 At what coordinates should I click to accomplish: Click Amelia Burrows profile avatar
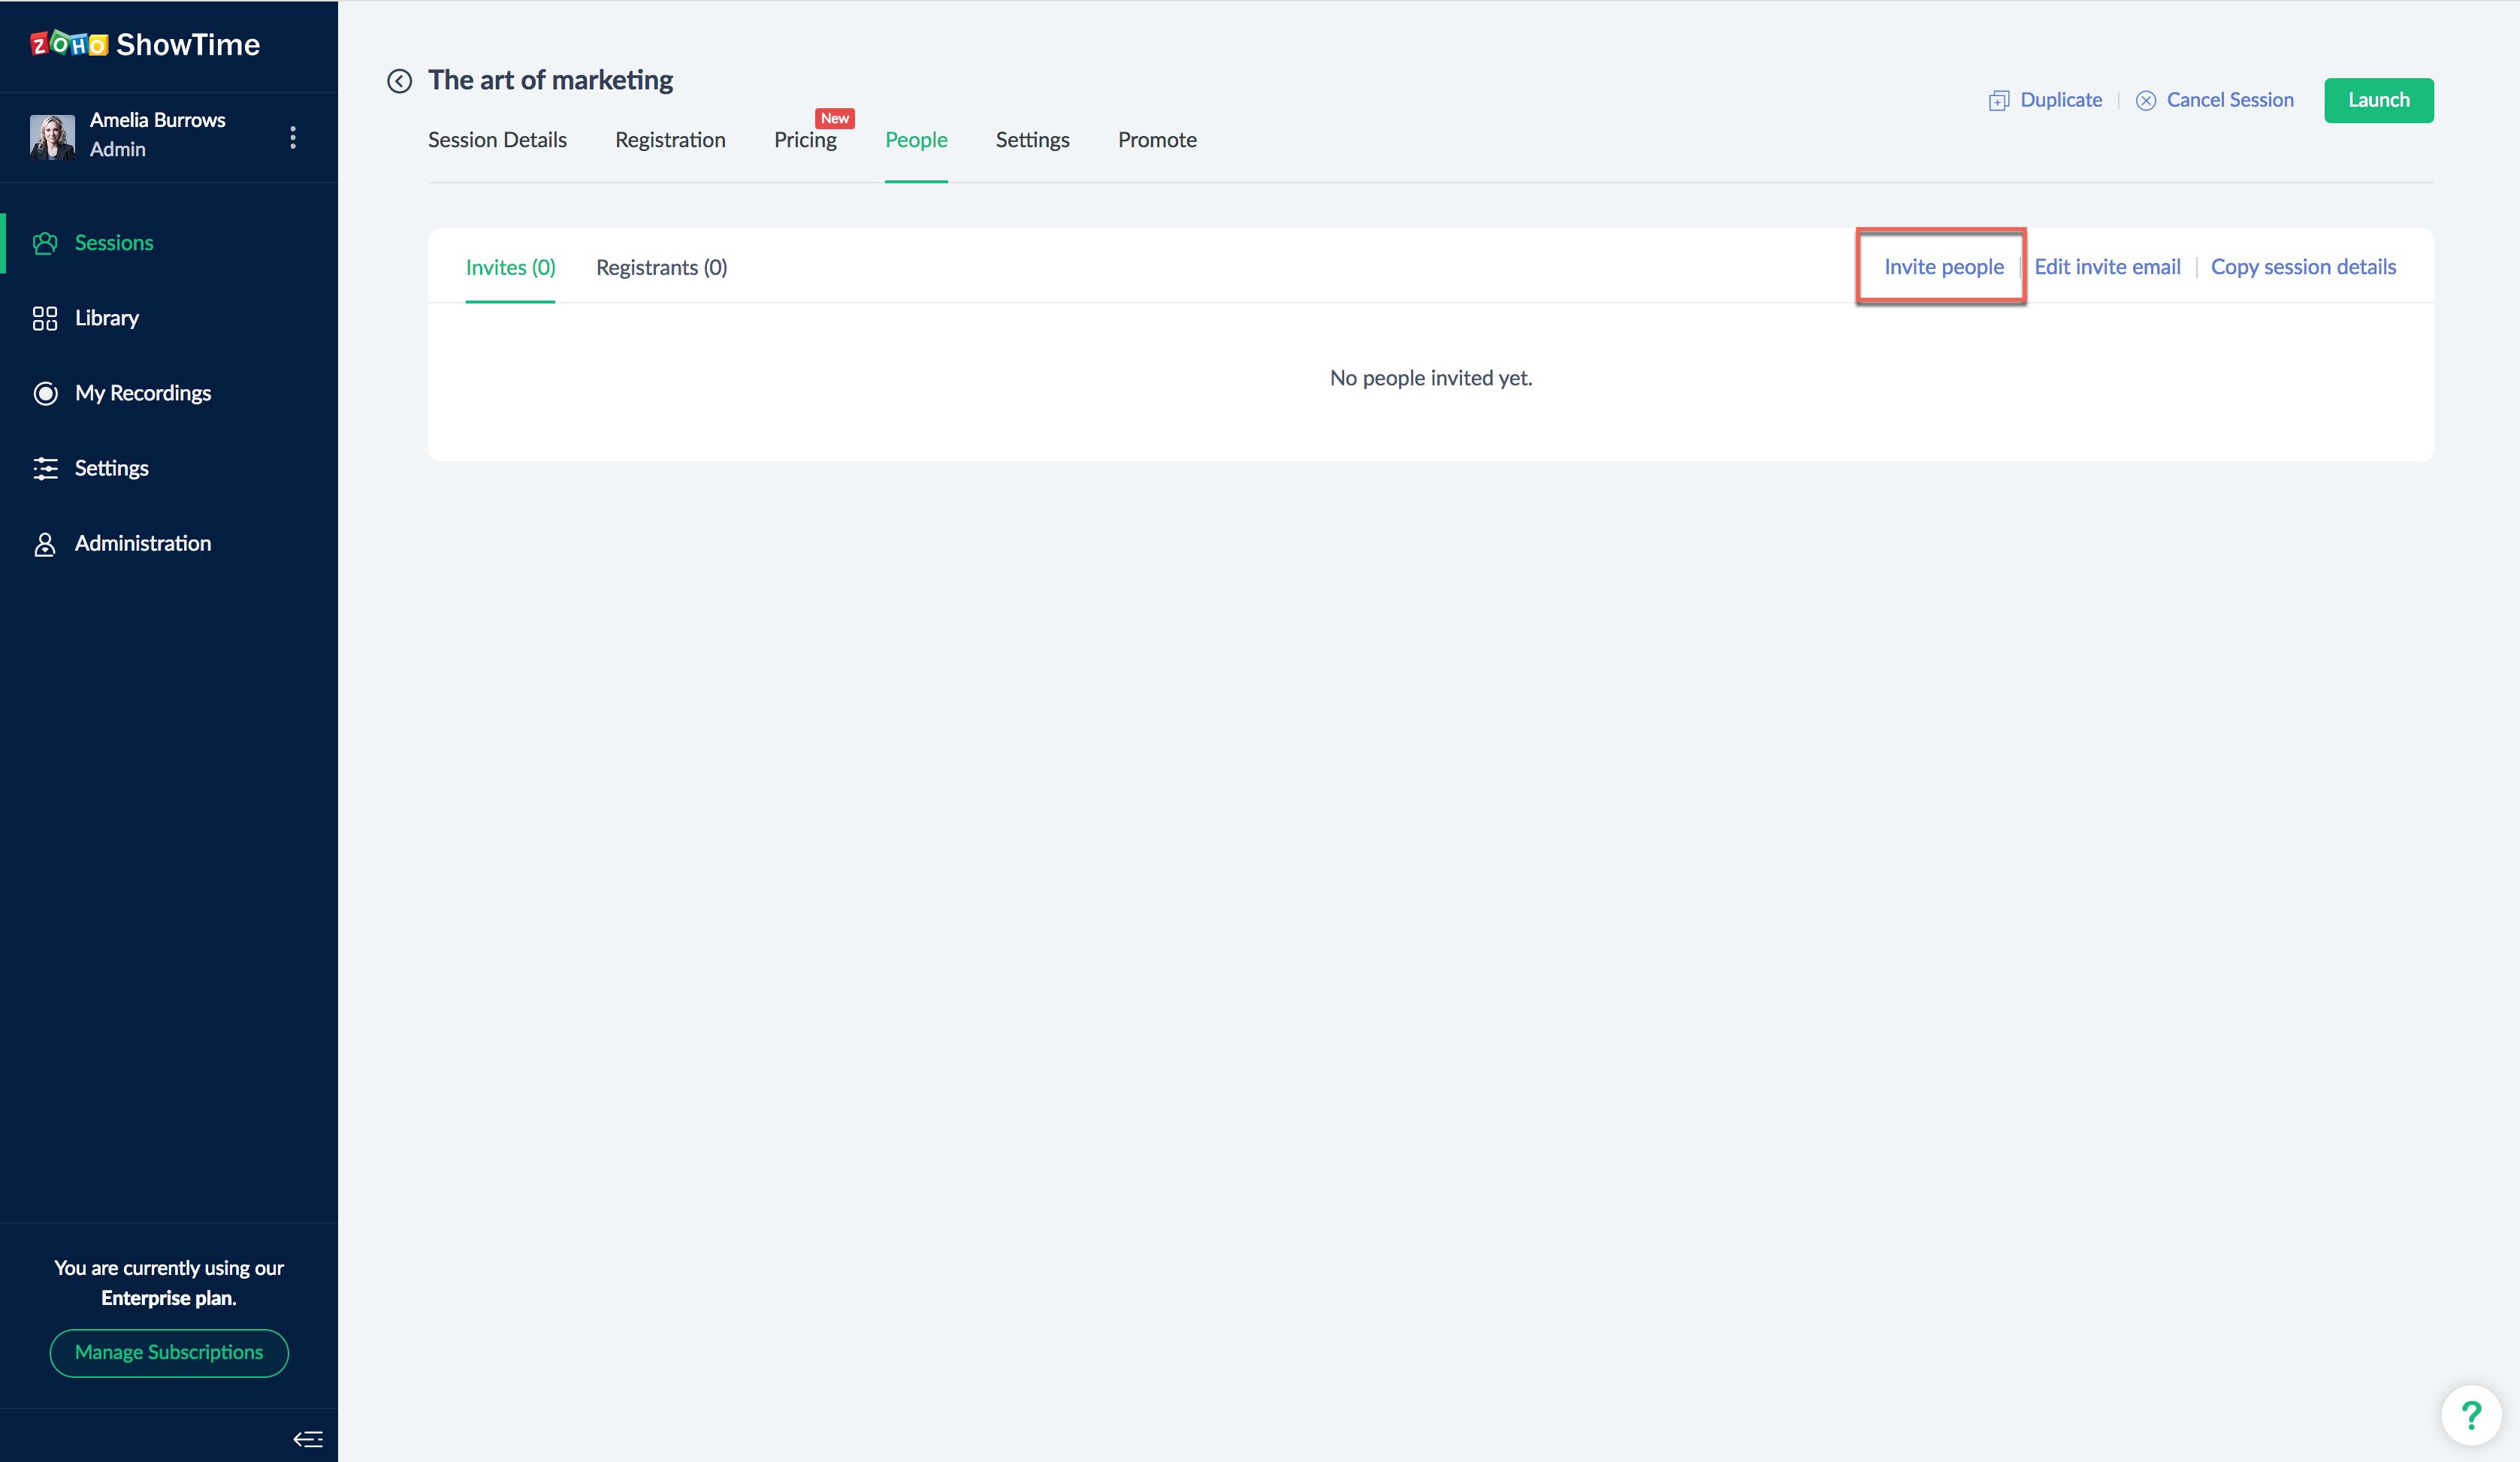[52, 136]
